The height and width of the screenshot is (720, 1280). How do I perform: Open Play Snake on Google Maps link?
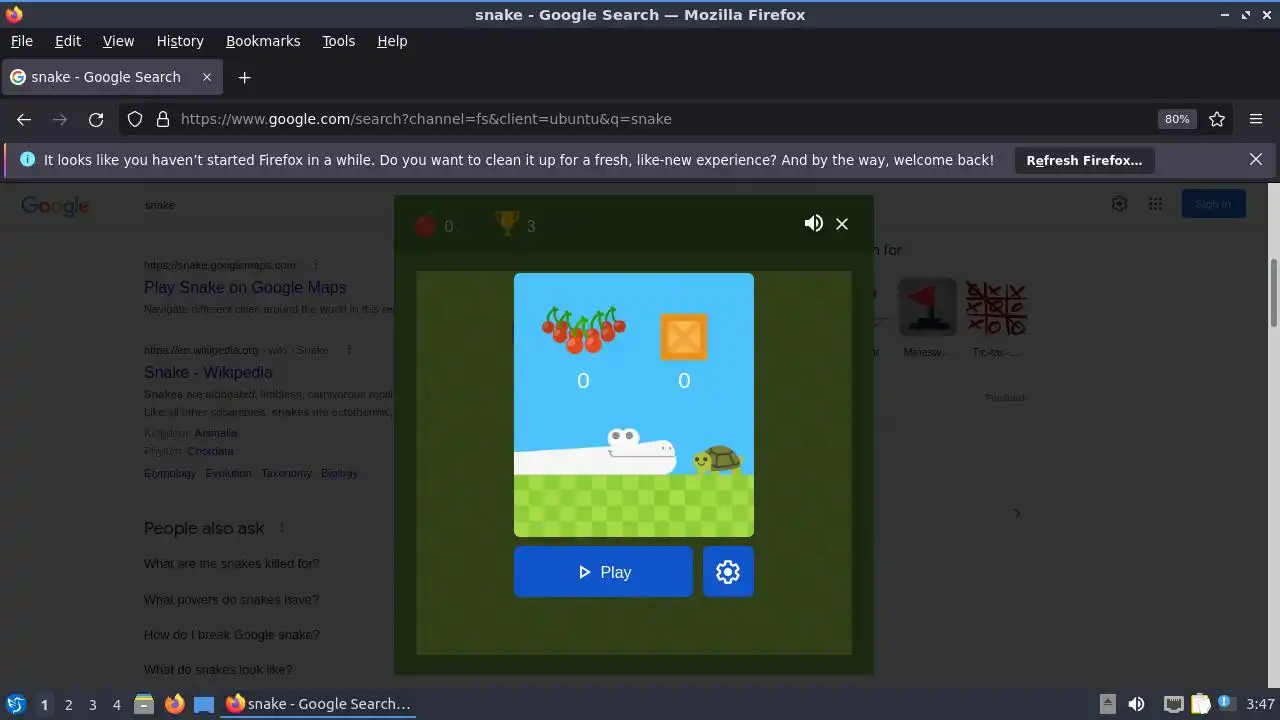pyautogui.click(x=245, y=287)
